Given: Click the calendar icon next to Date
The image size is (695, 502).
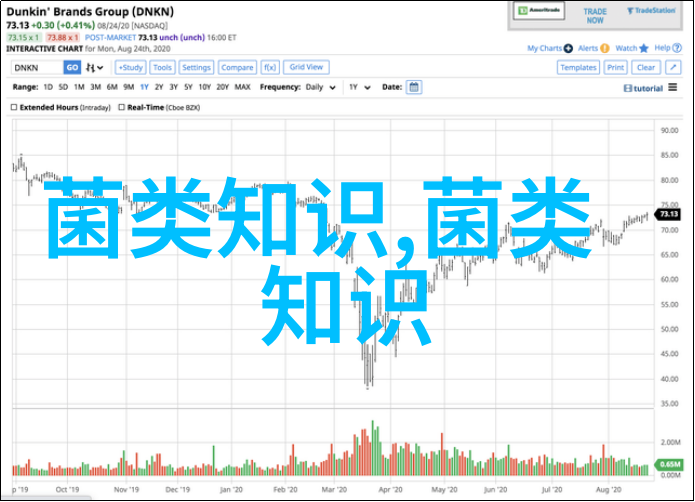Looking at the screenshot, I should tap(414, 87).
